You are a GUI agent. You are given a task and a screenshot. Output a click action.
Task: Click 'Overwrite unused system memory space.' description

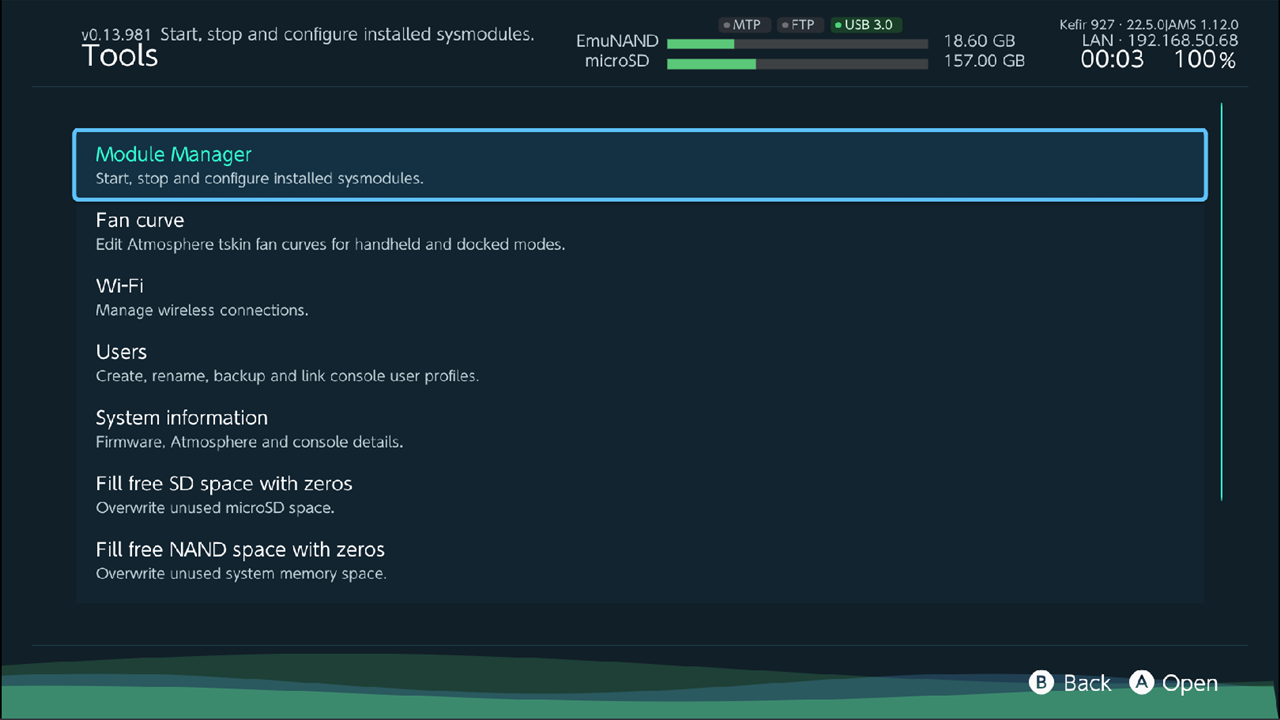(x=241, y=574)
